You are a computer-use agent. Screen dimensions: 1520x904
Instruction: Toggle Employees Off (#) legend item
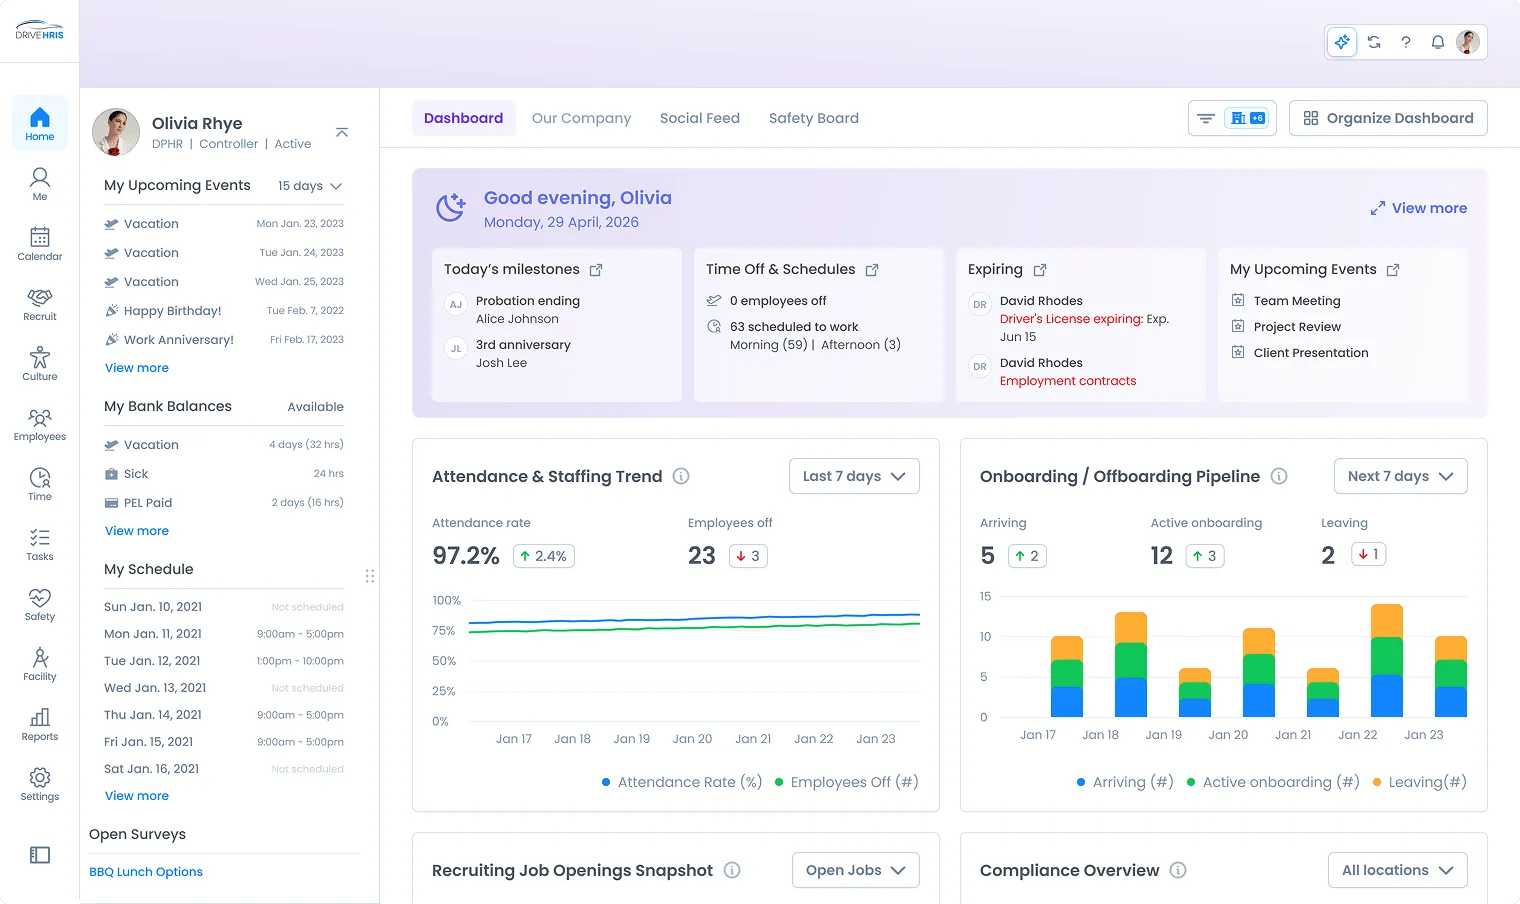click(x=846, y=782)
